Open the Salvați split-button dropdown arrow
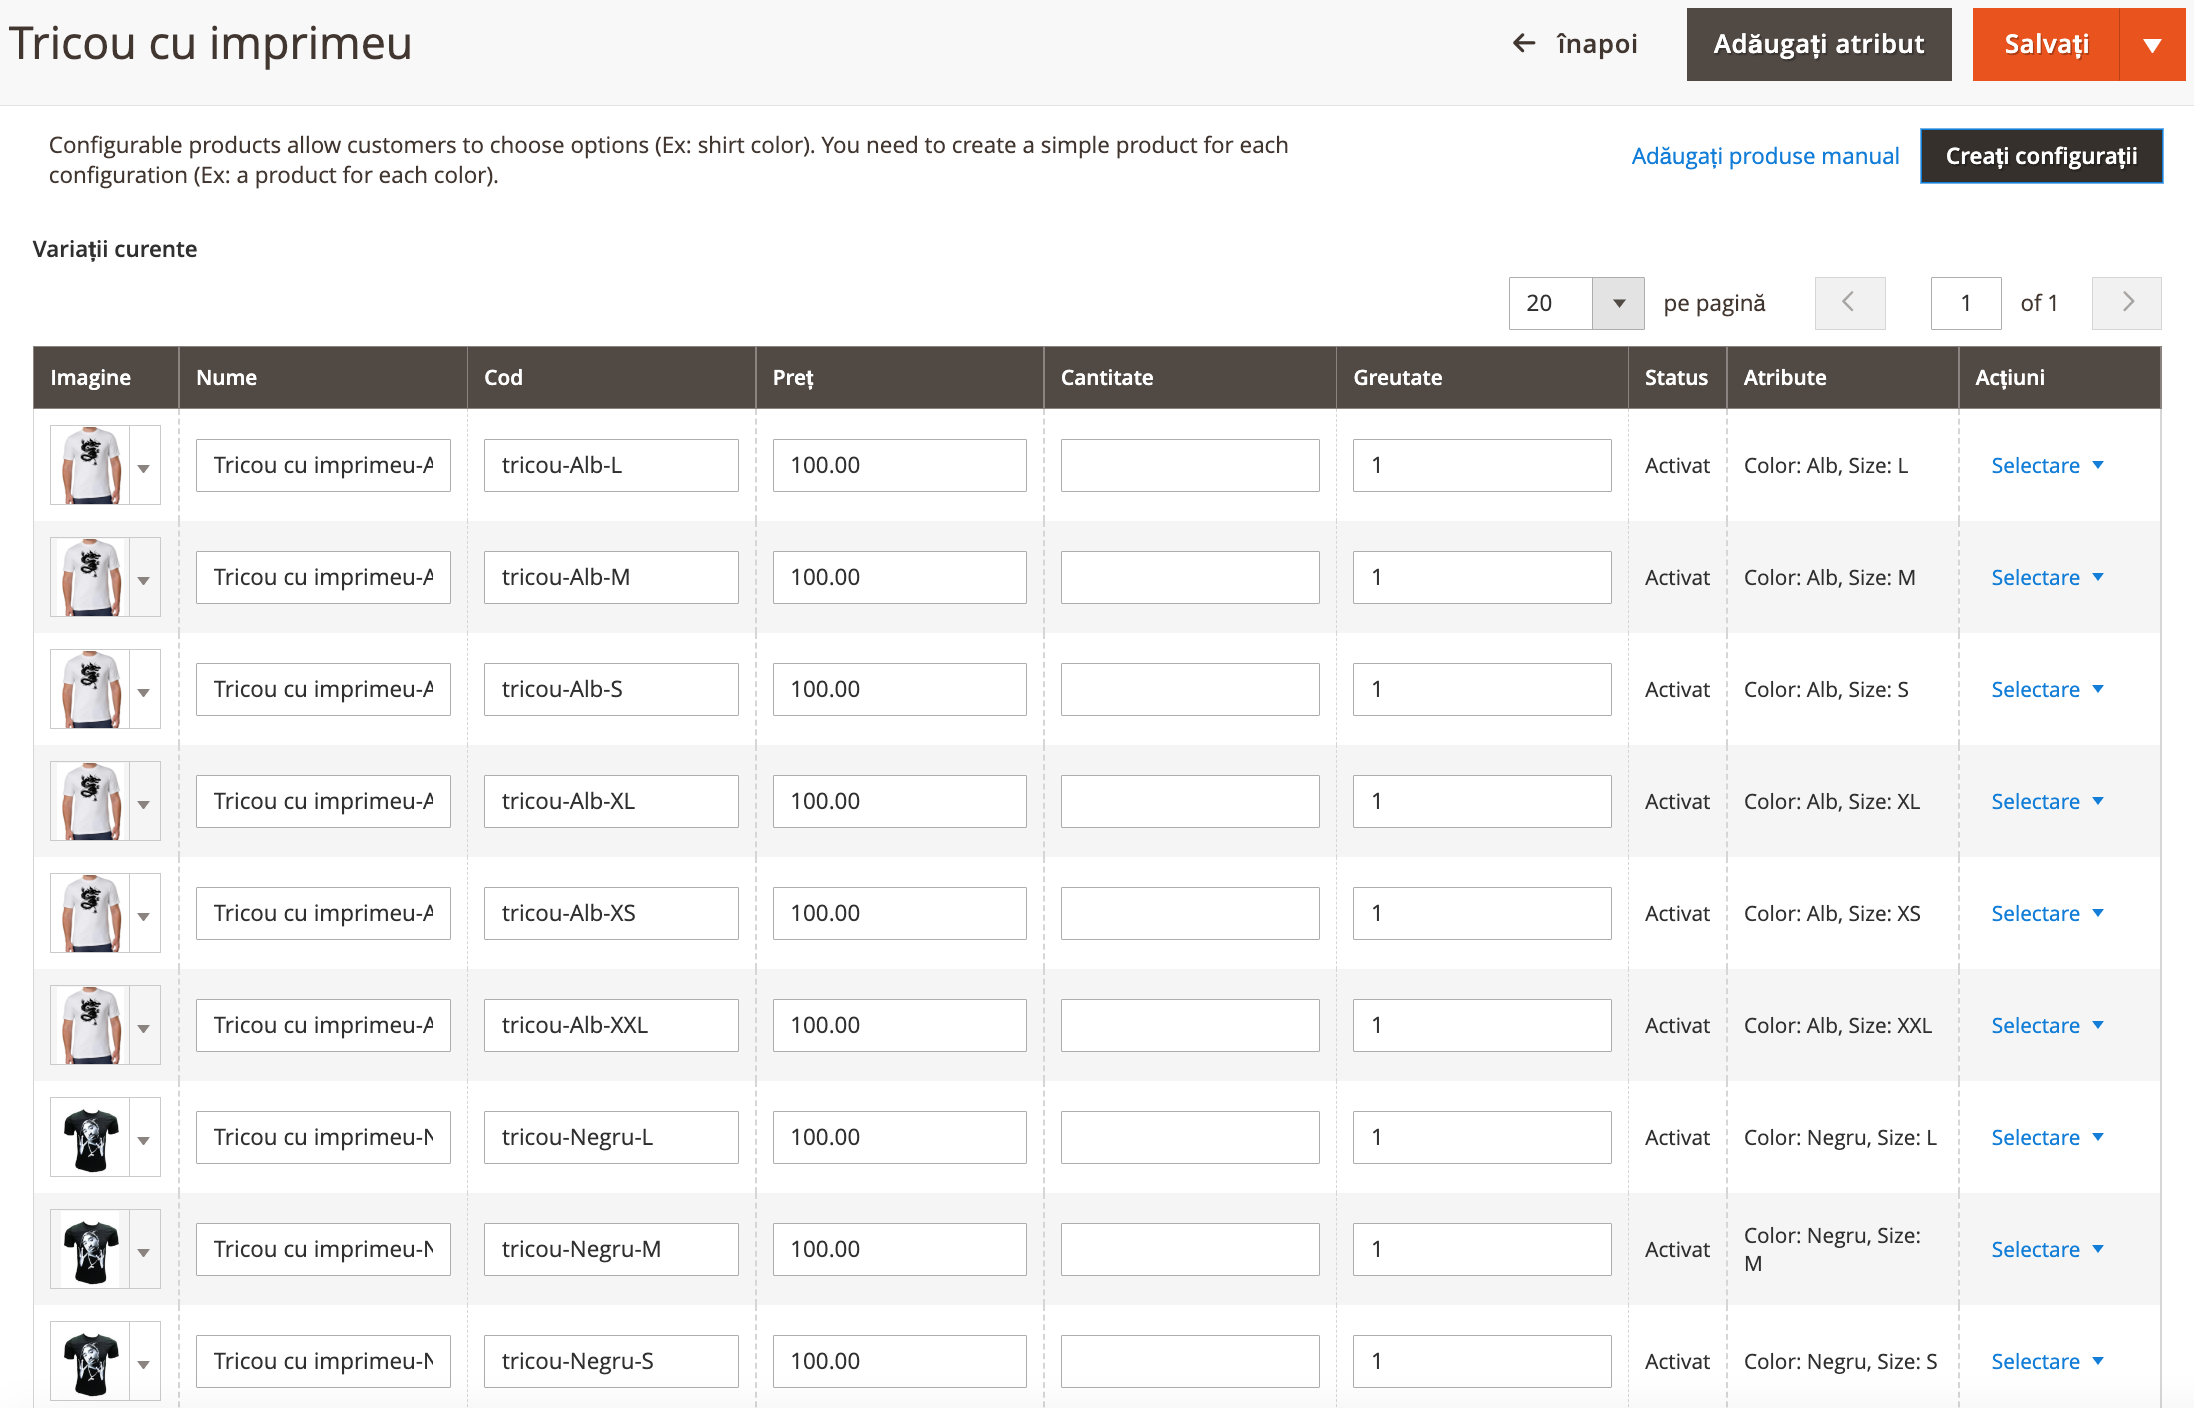This screenshot has height=1408, width=2194. pyautogui.click(x=2152, y=44)
